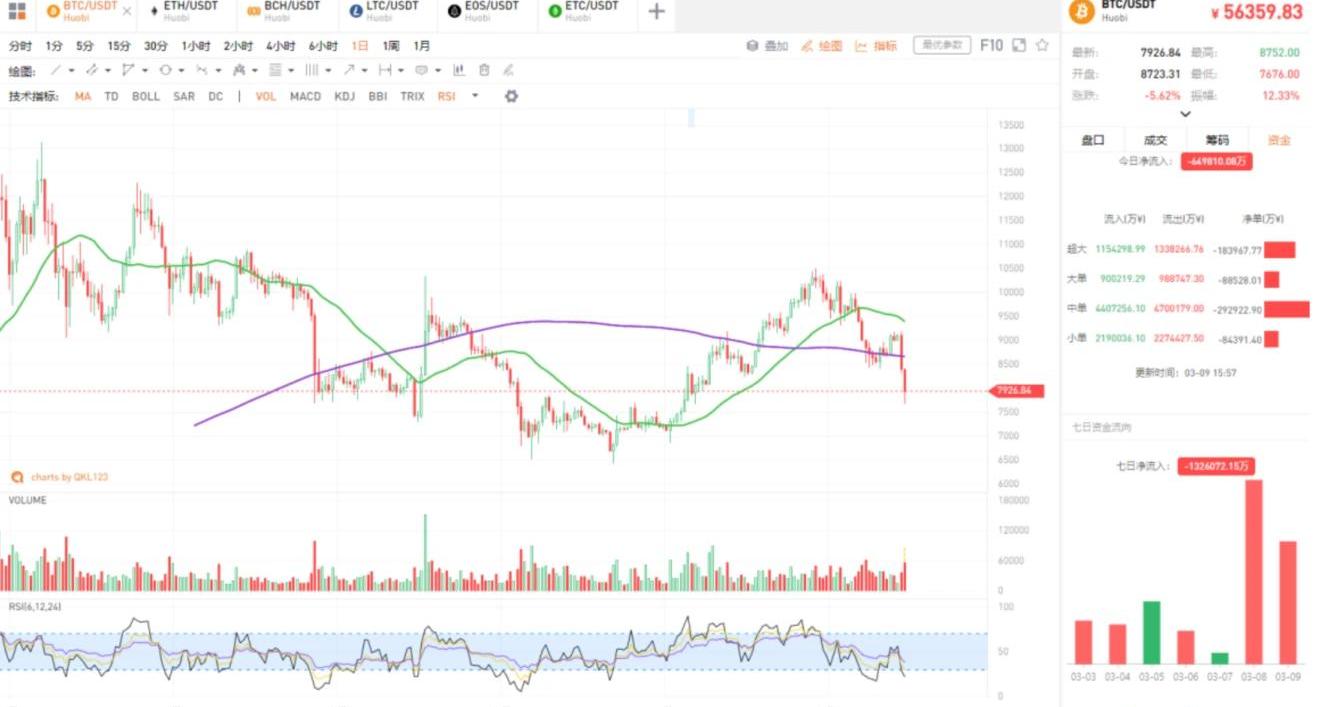
Task: Add to favorites with the star icon
Action: coord(1042,45)
